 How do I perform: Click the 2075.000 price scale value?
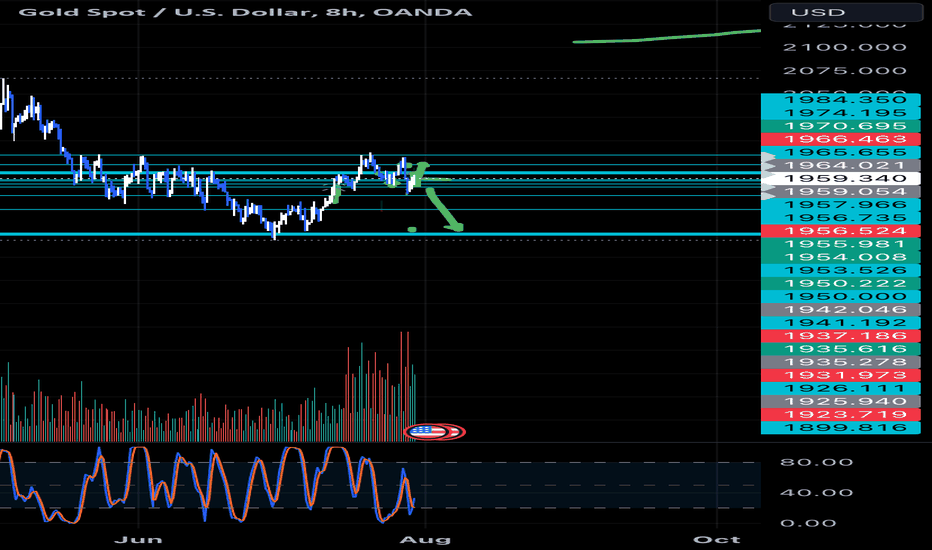pyautogui.click(x=845, y=71)
